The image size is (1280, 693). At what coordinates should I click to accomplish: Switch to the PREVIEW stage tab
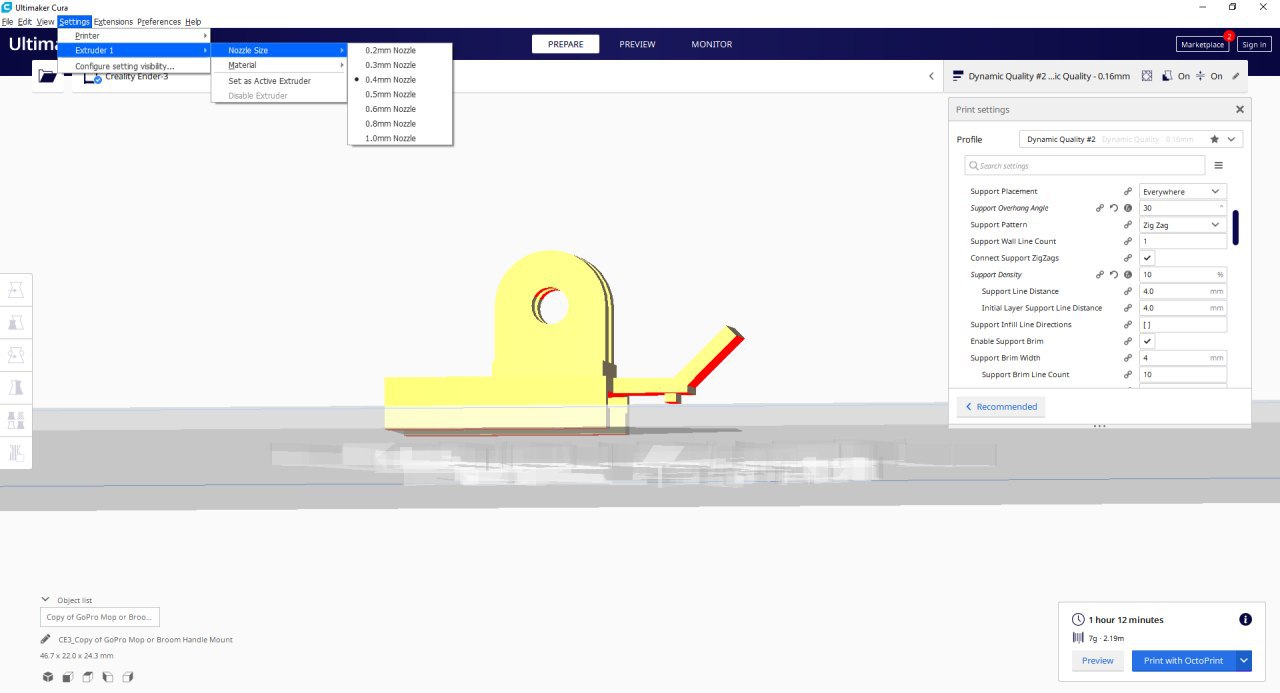click(x=637, y=44)
